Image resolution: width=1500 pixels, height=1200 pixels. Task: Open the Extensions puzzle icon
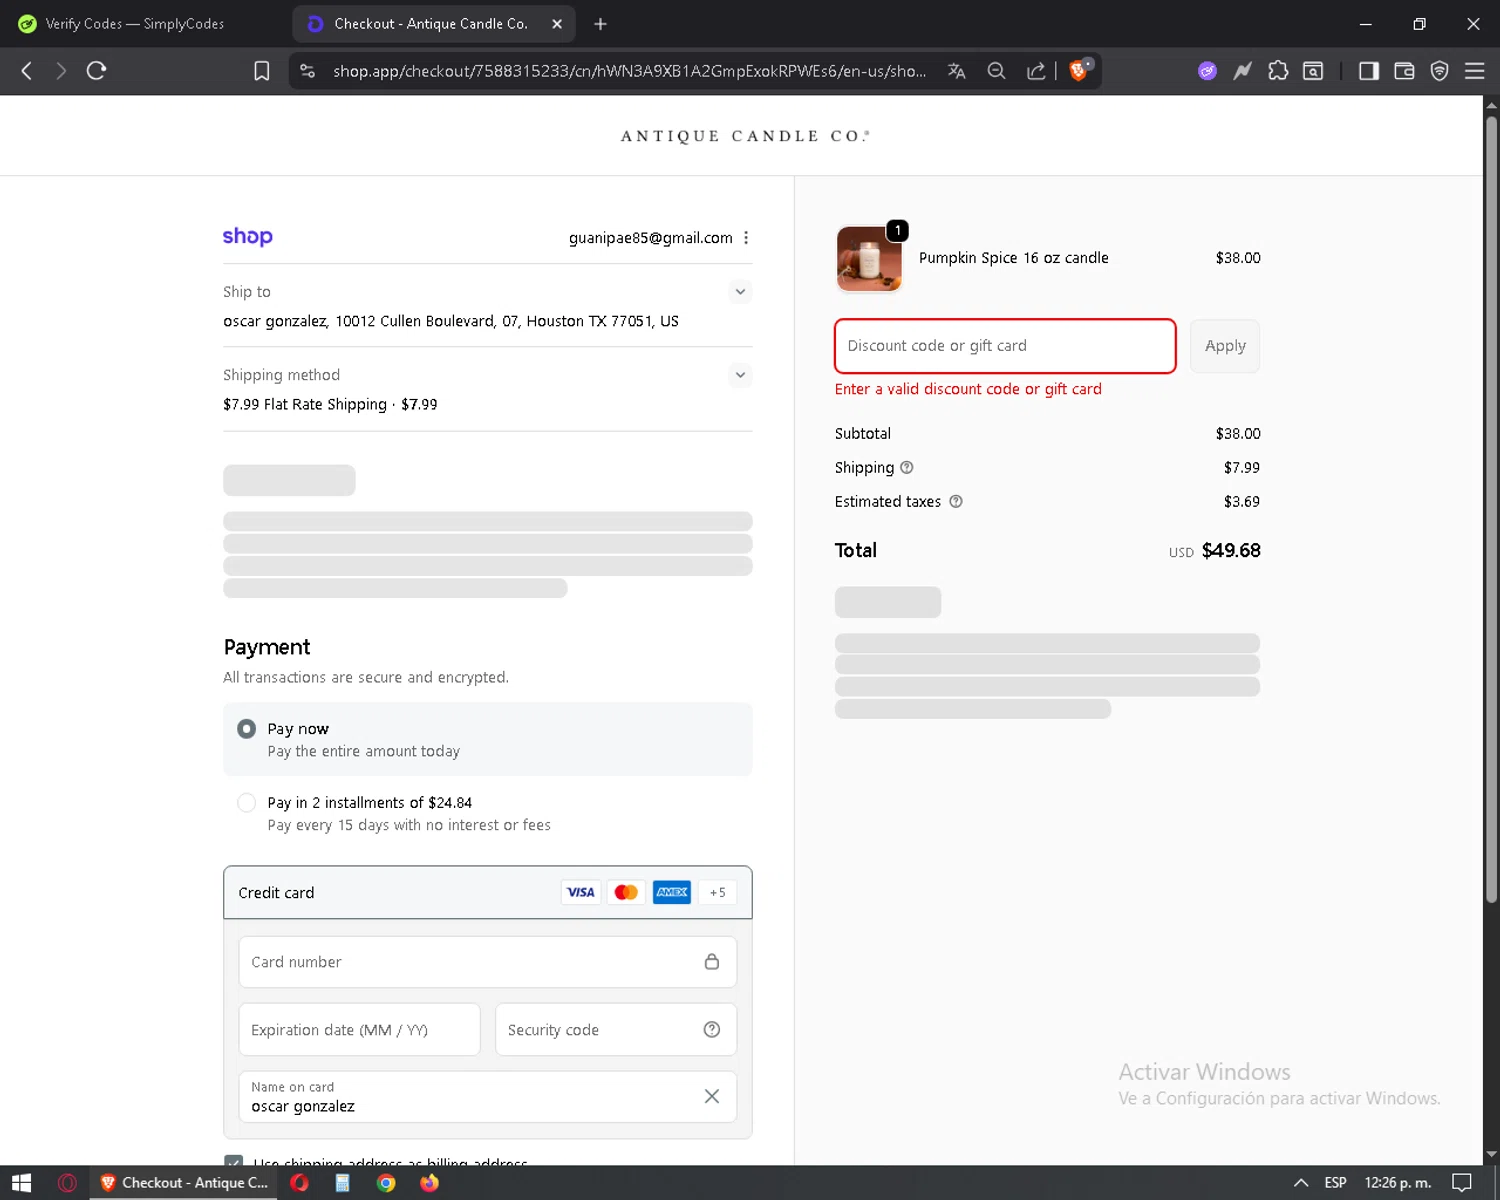tap(1278, 71)
